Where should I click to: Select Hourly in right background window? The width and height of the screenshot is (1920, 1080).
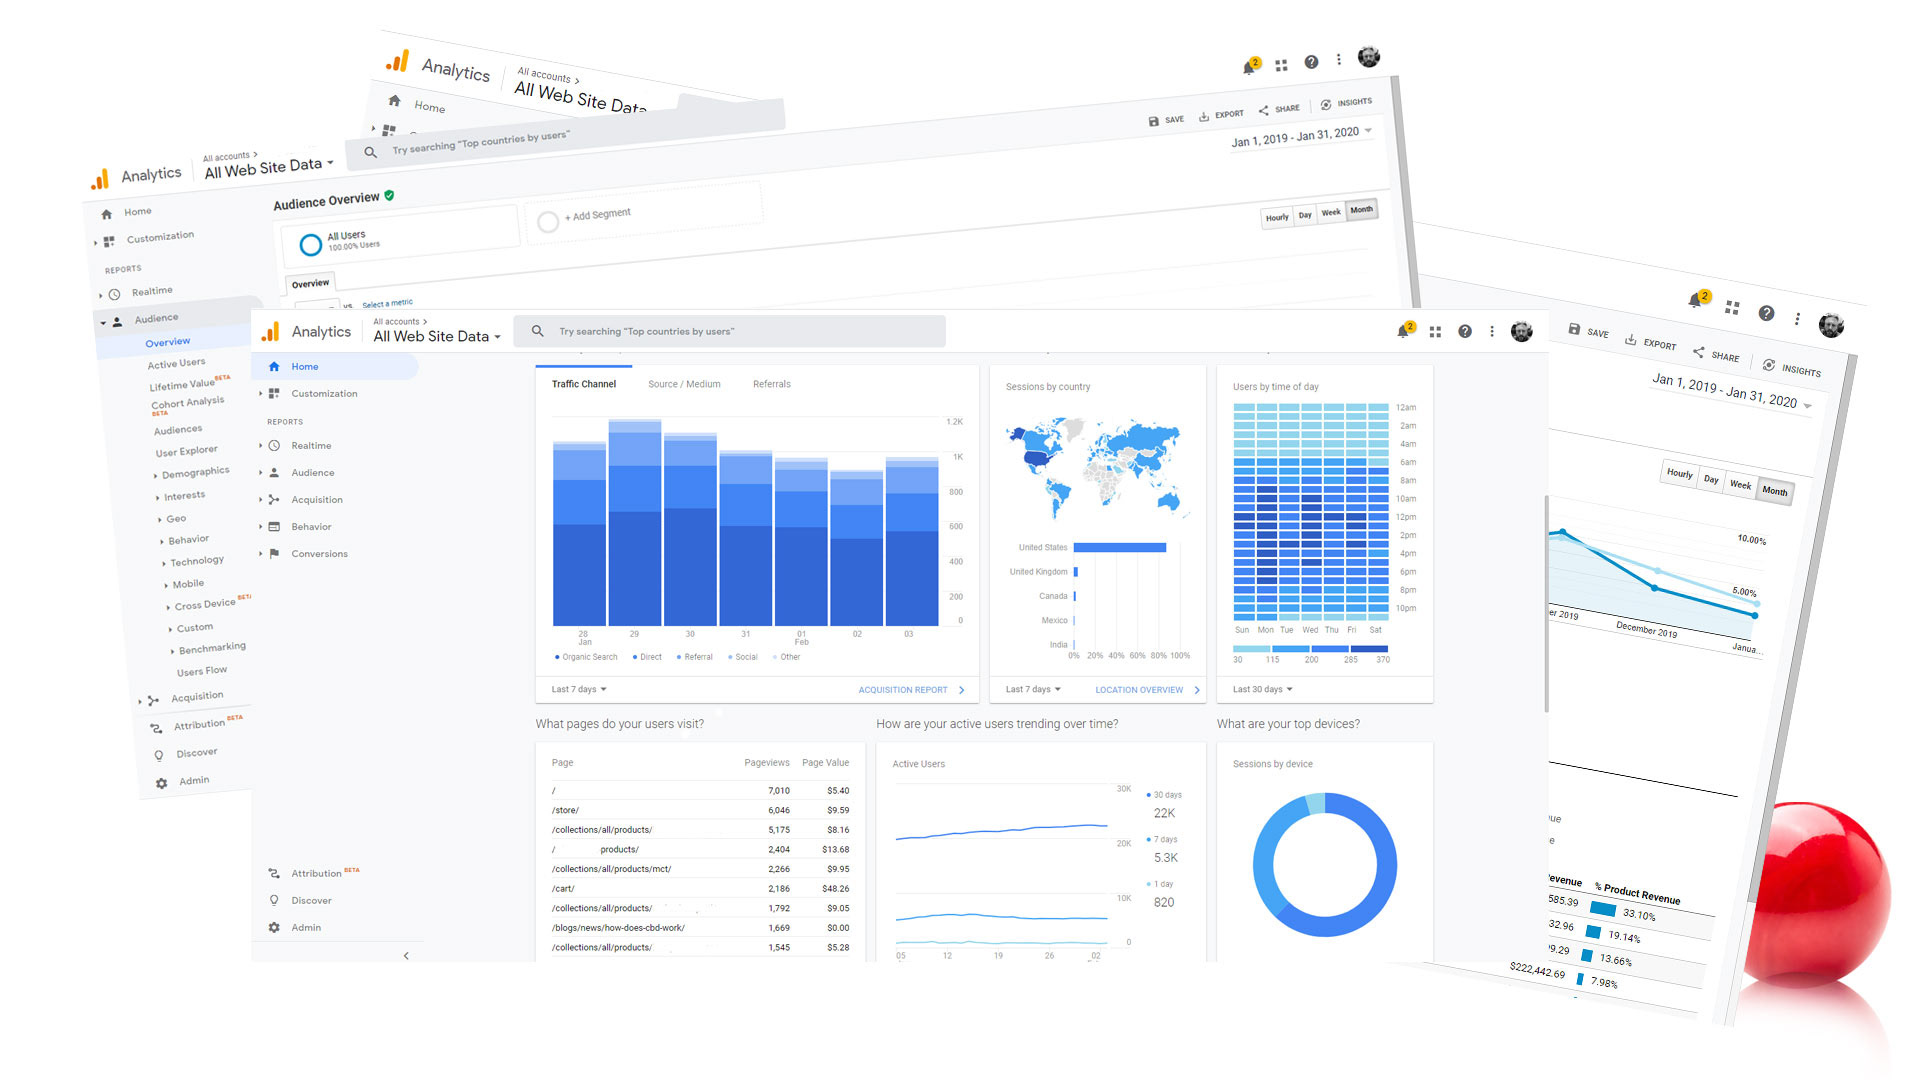tap(1680, 474)
